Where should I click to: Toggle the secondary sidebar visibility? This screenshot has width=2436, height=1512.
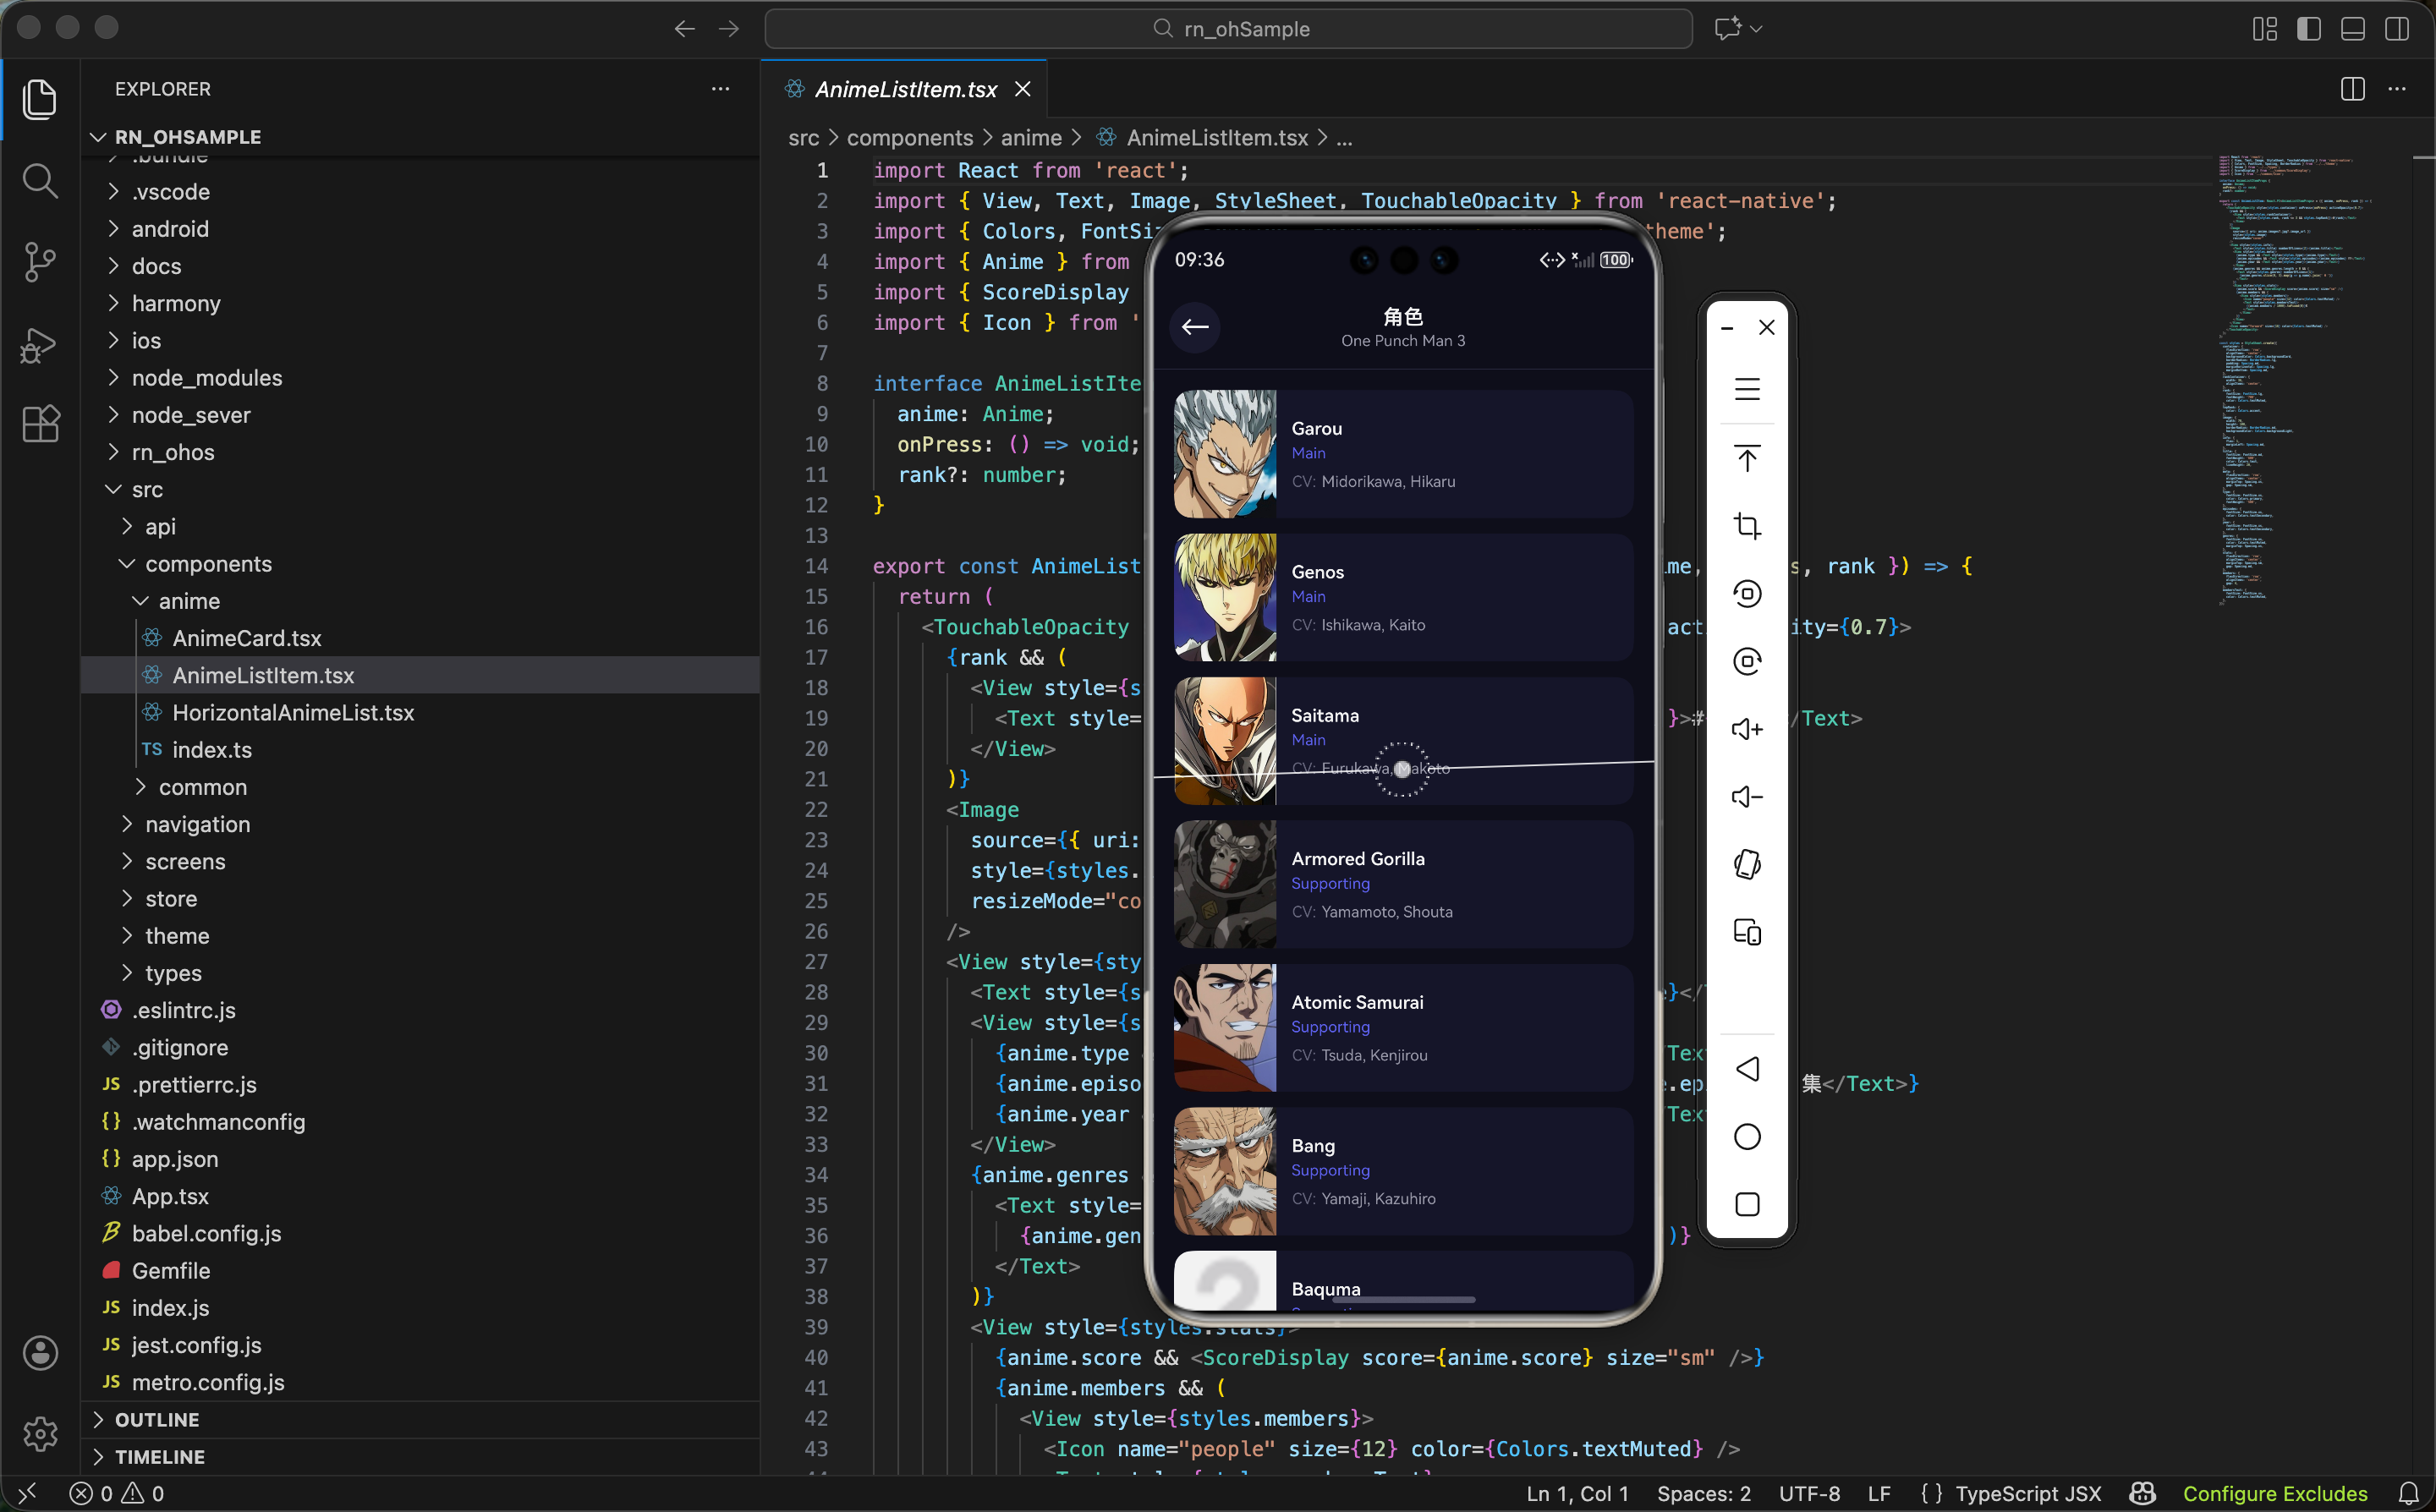(2396, 29)
